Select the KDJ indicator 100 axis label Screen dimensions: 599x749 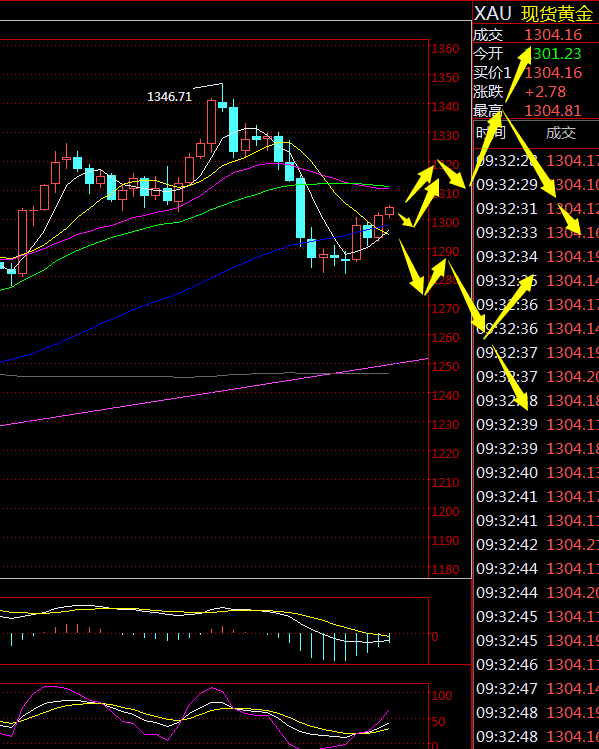(442, 696)
